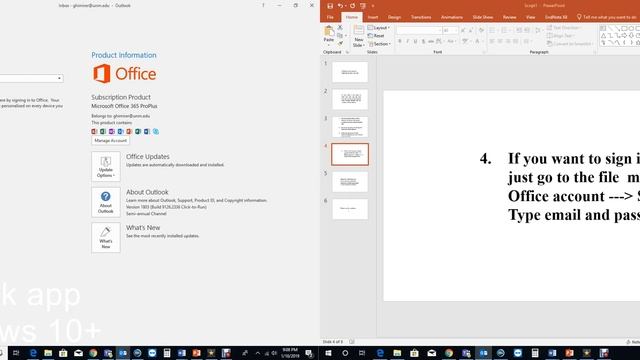Toggle Justify alignment in Paragraph group
The height and width of the screenshot is (360, 640).
[x=516, y=41]
